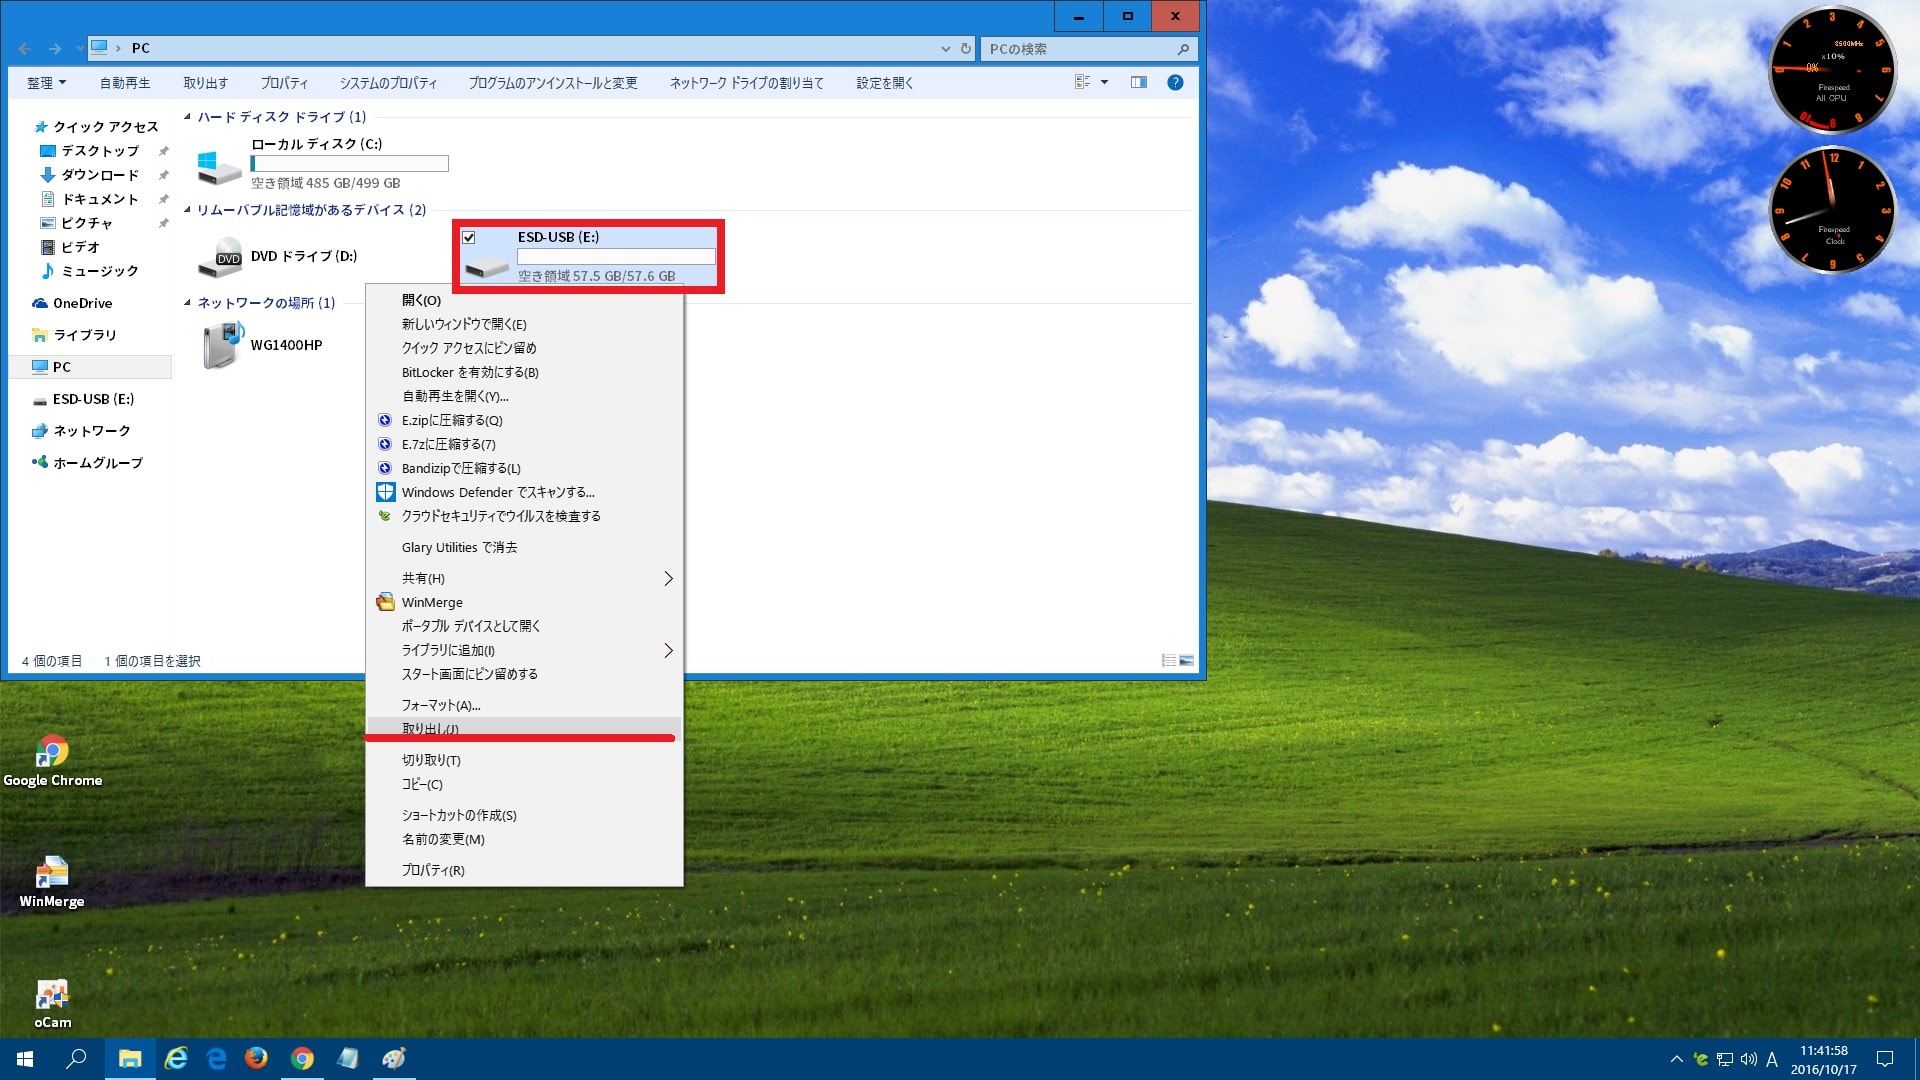Select デスクトップ in navigation pane
Image resolution: width=1920 pixels, height=1080 pixels.
click(x=100, y=151)
